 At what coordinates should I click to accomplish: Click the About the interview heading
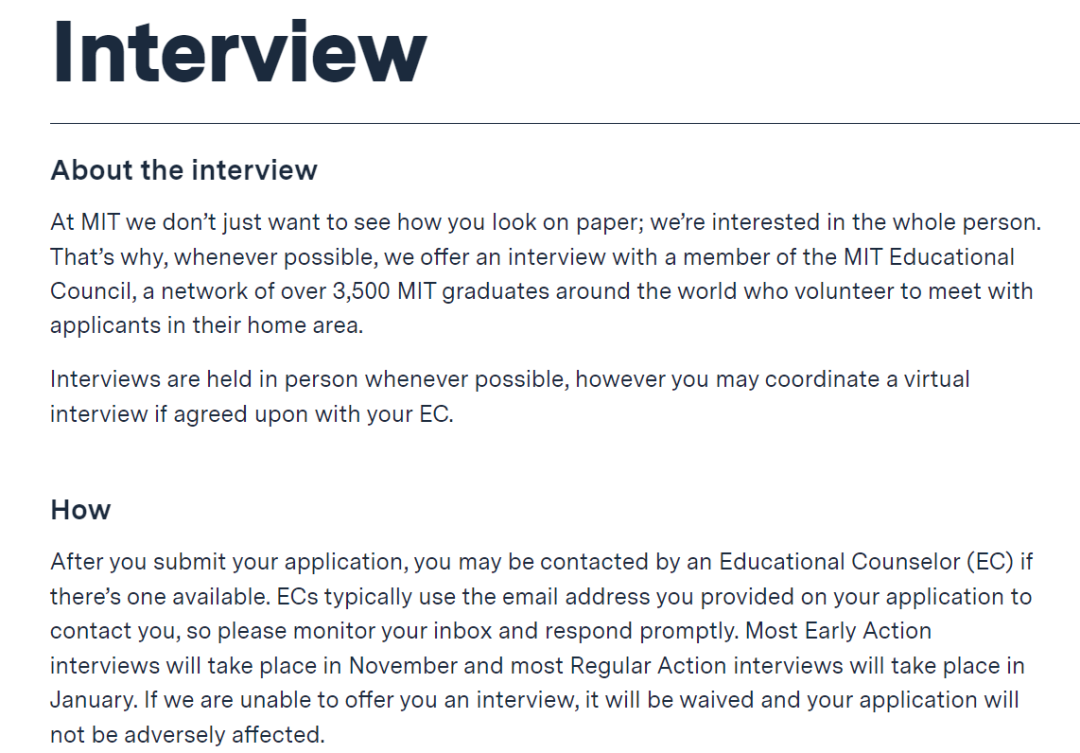click(184, 170)
